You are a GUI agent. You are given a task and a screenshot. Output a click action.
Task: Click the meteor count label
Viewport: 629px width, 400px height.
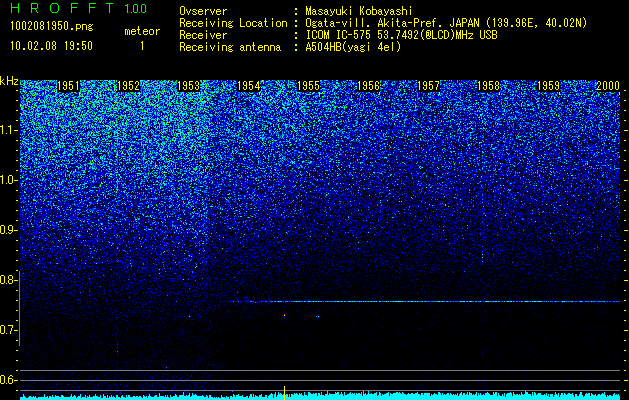pos(142,31)
